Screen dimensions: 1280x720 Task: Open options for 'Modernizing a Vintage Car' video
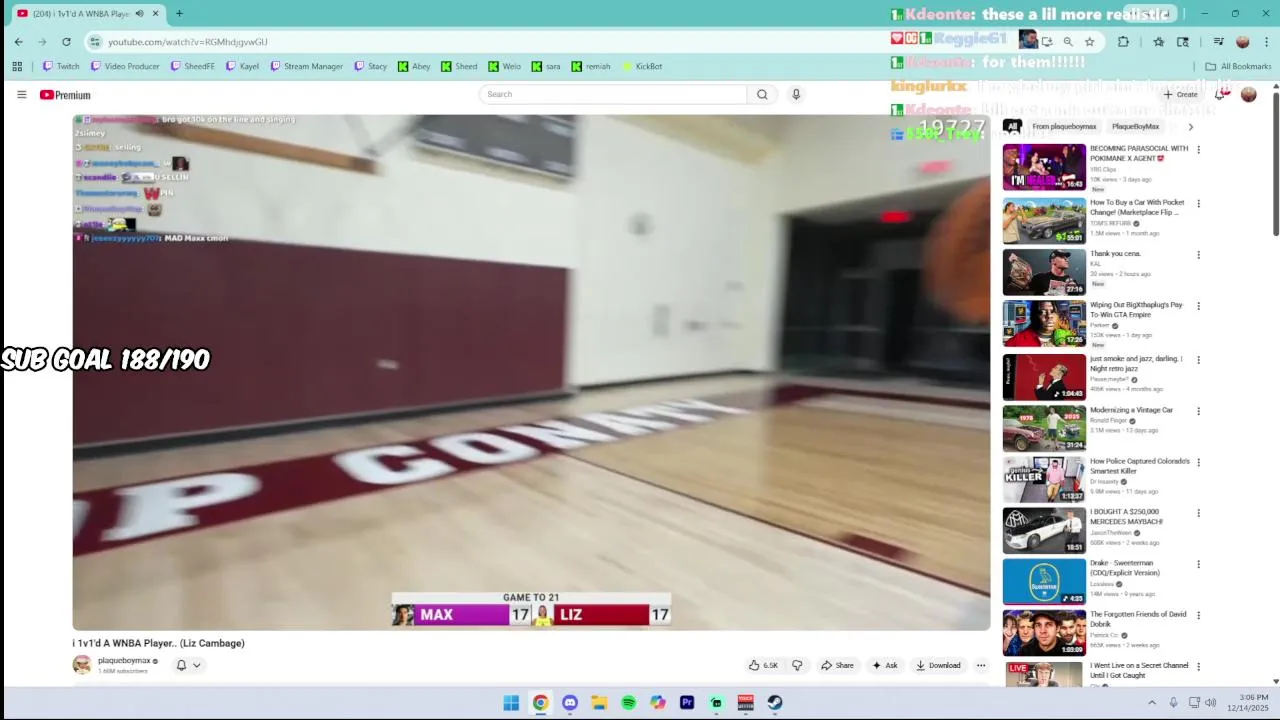[1198, 411]
